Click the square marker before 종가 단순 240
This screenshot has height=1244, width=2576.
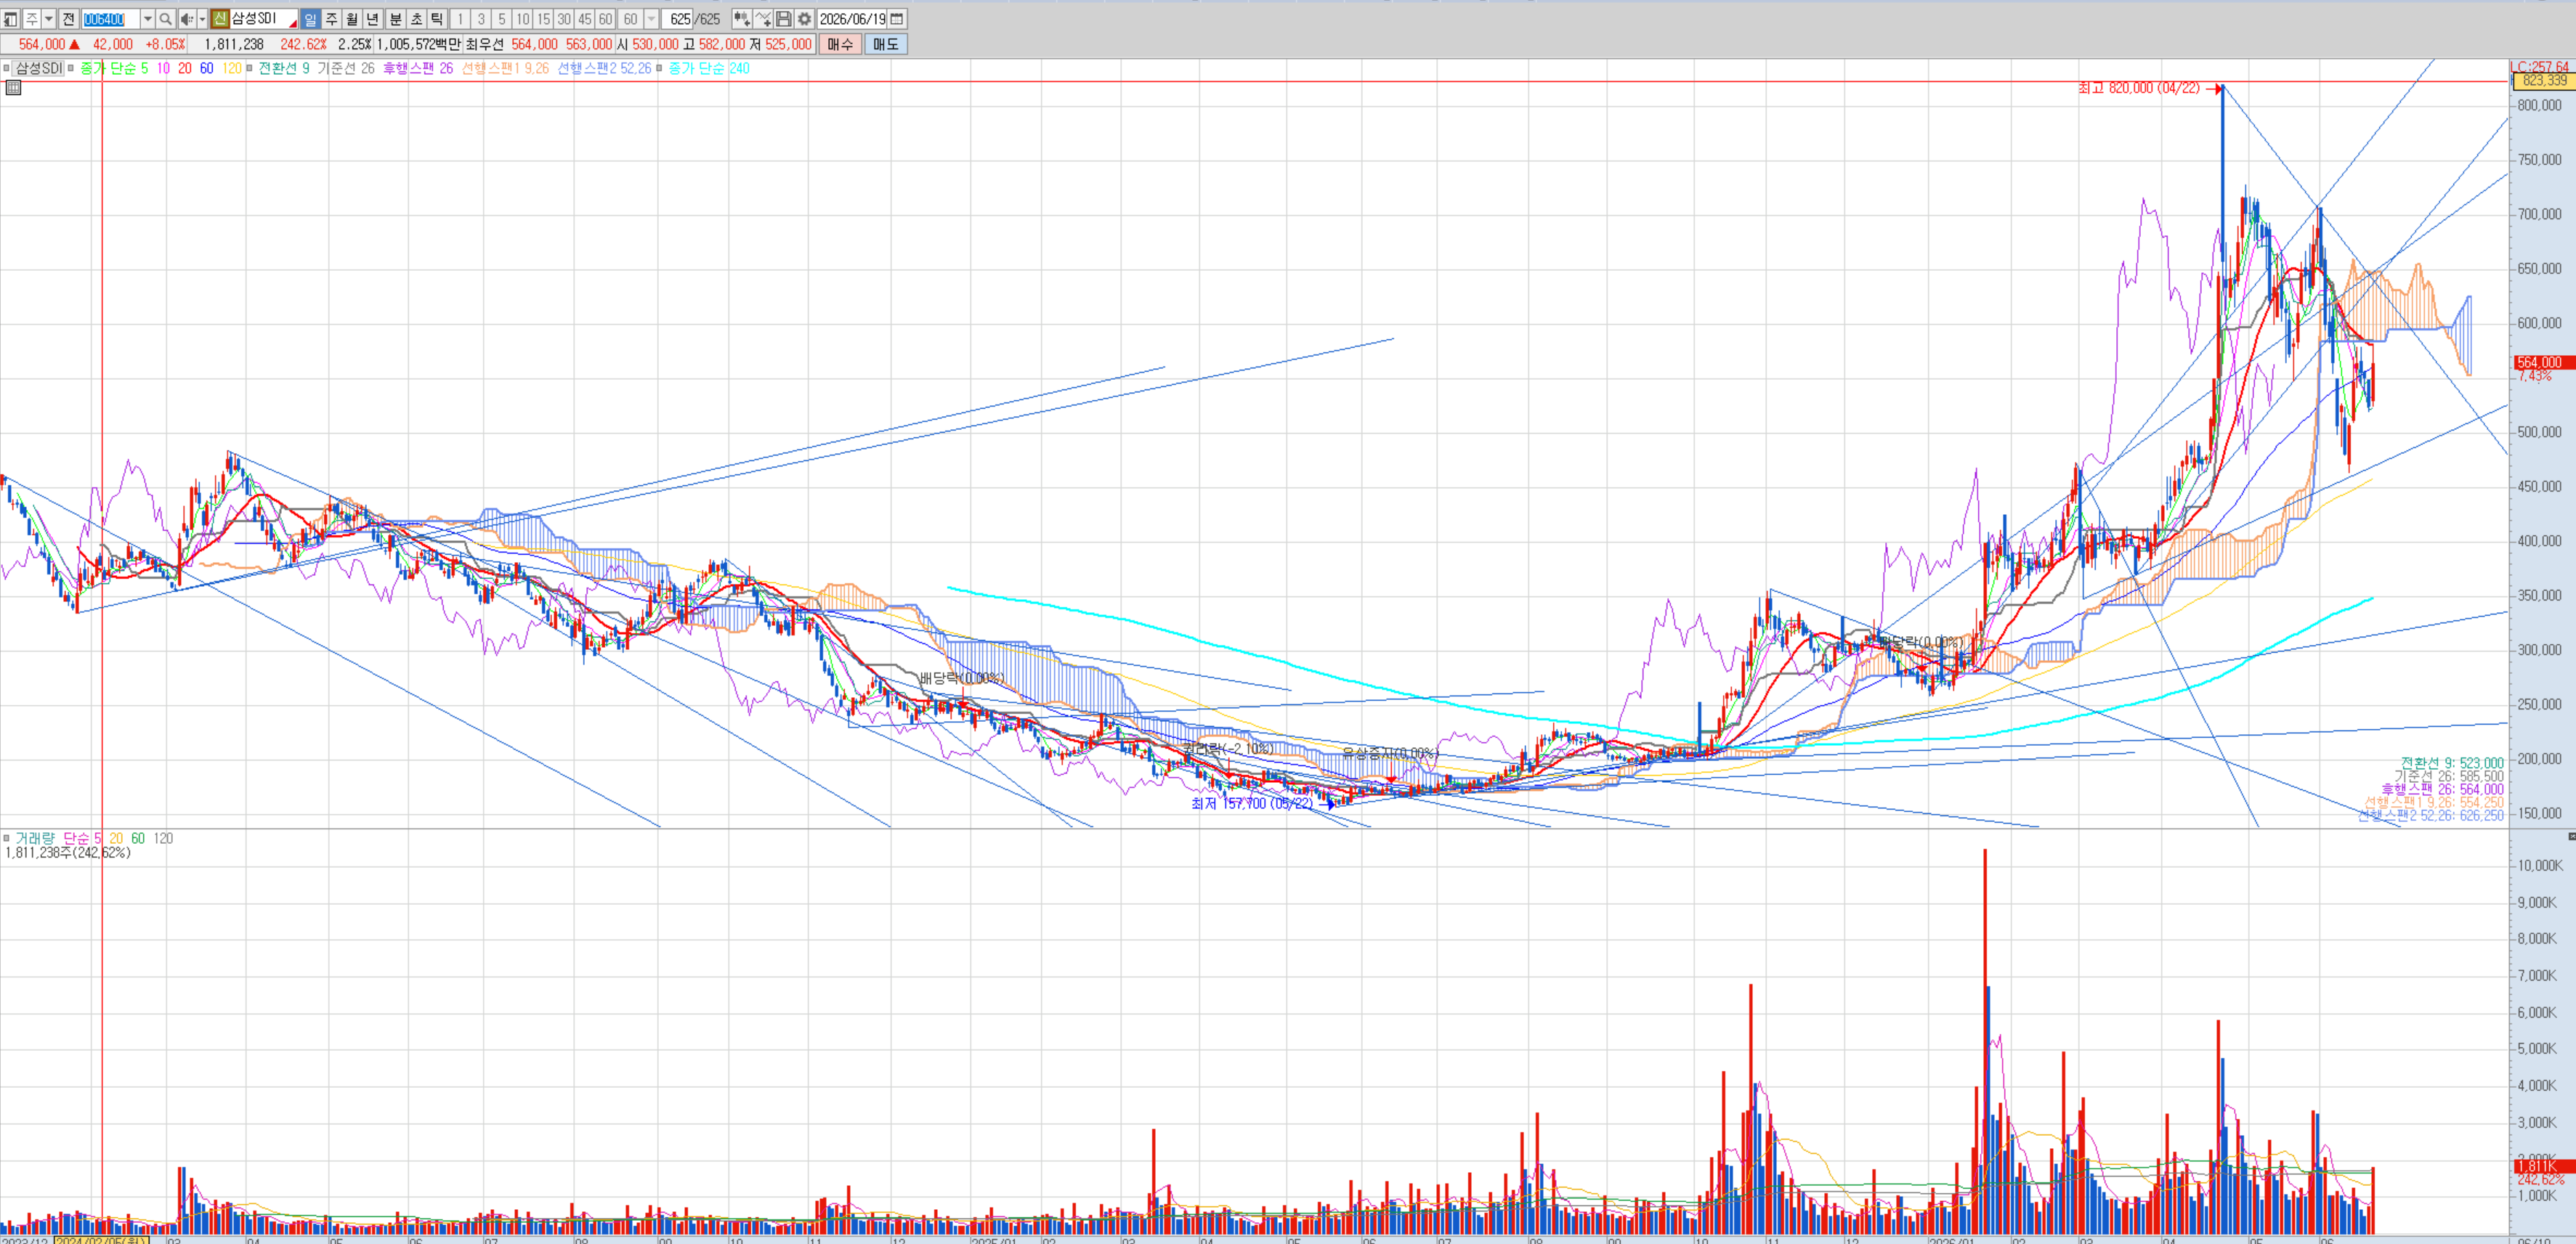click(x=659, y=68)
